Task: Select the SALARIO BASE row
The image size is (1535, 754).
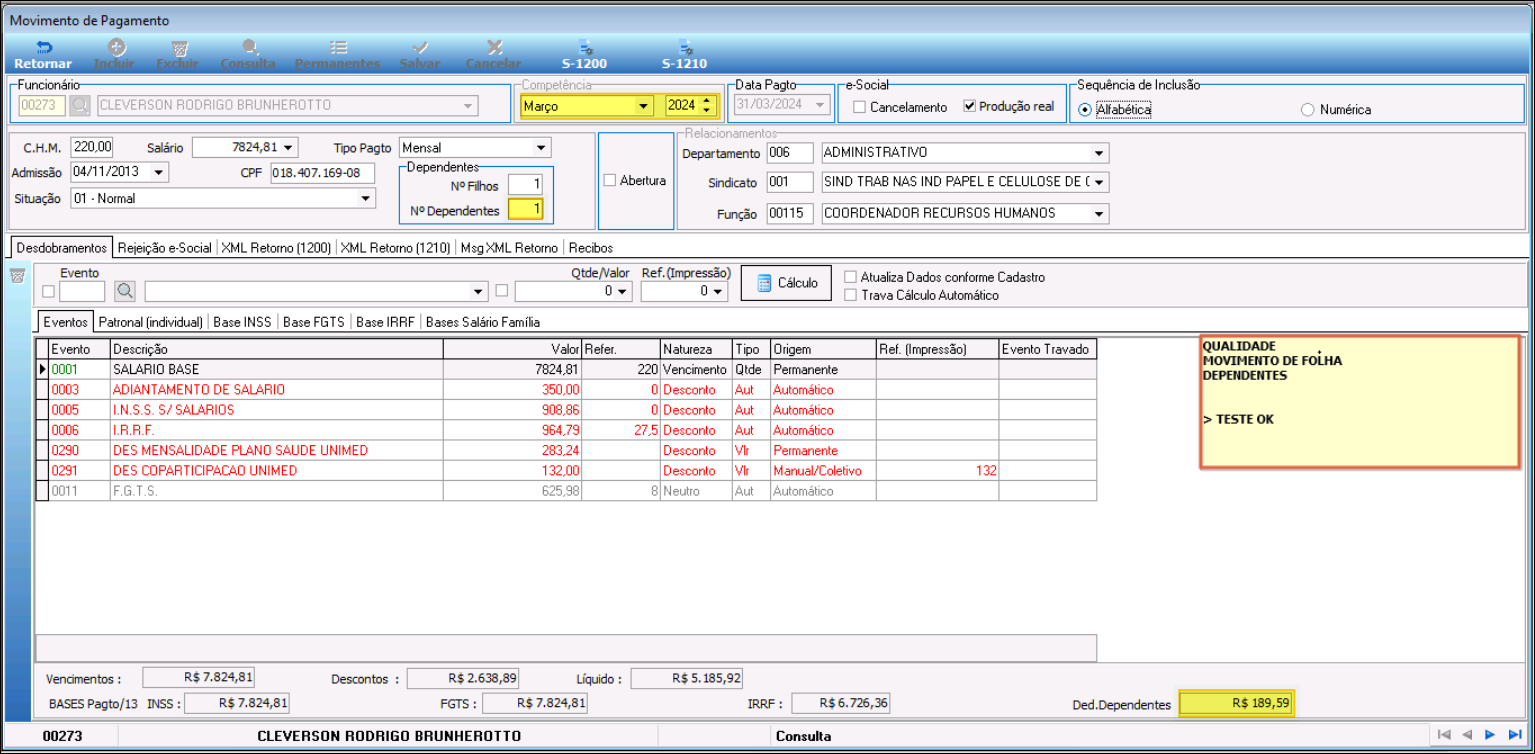Action: (x=566, y=369)
